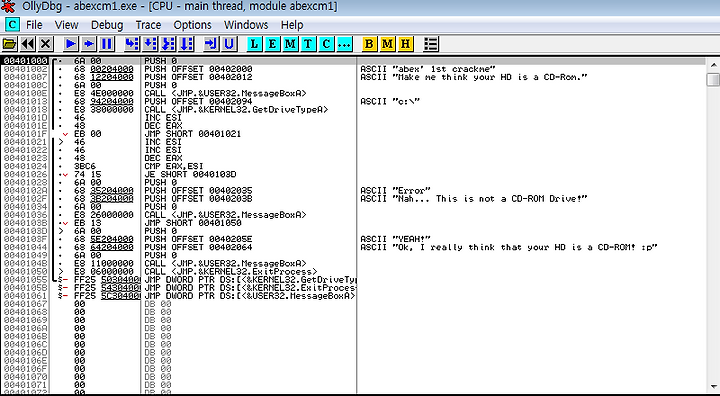Step over with the second stepping icon
The image size is (720, 396).
click(150, 44)
